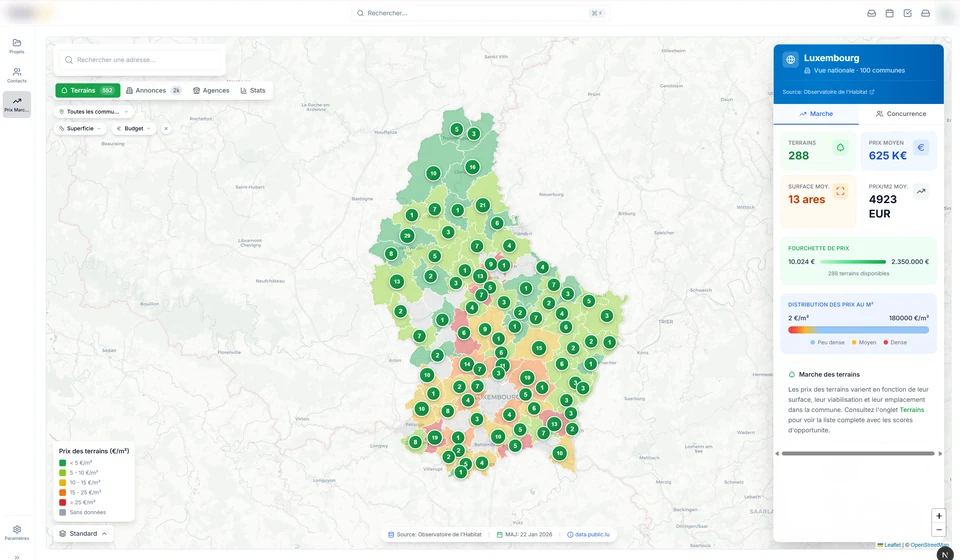Click the 288 Terrains count value

point(798,155)
